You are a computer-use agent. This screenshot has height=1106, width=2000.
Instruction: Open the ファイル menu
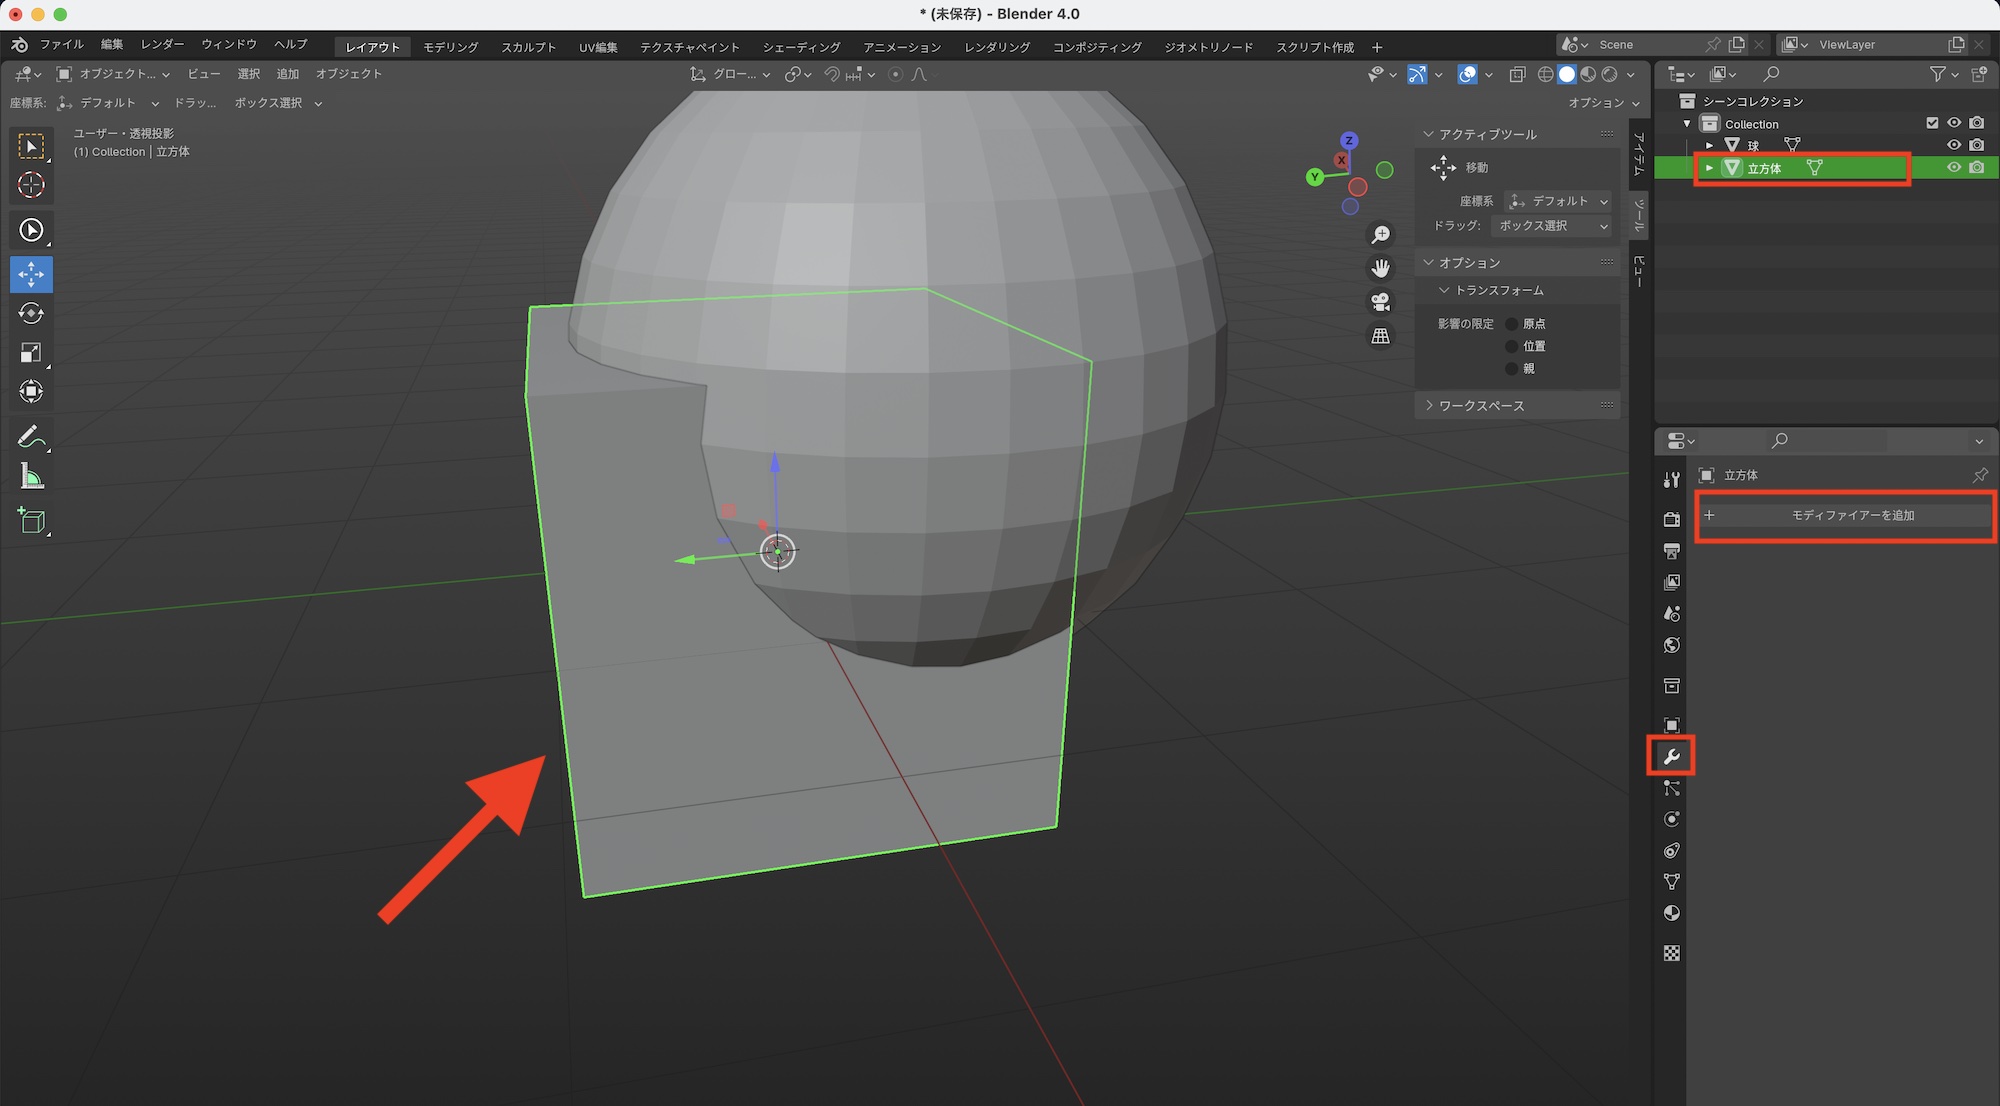tap(61, 45)
